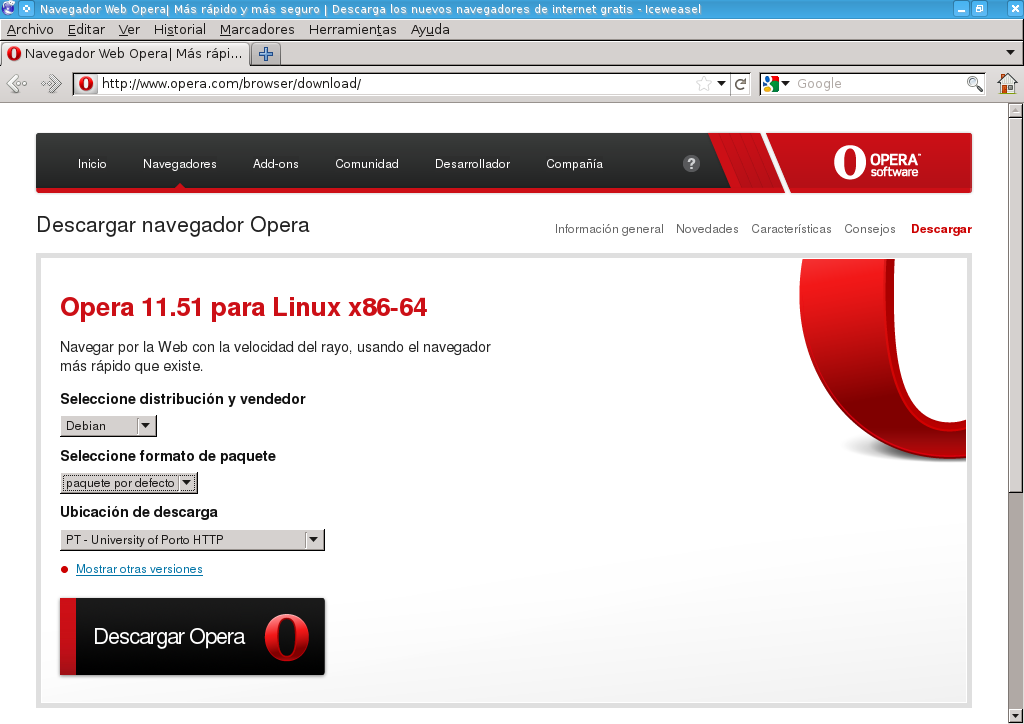Open the URL history dropdown arrow
Viewport: 1024px width, 724px height.
click(721, 84)
